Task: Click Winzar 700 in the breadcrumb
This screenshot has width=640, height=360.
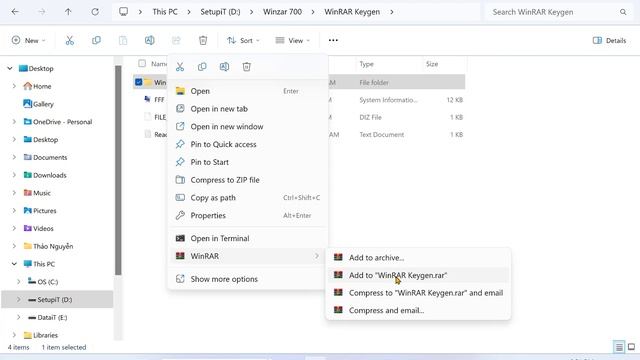Action: (282, 12)
